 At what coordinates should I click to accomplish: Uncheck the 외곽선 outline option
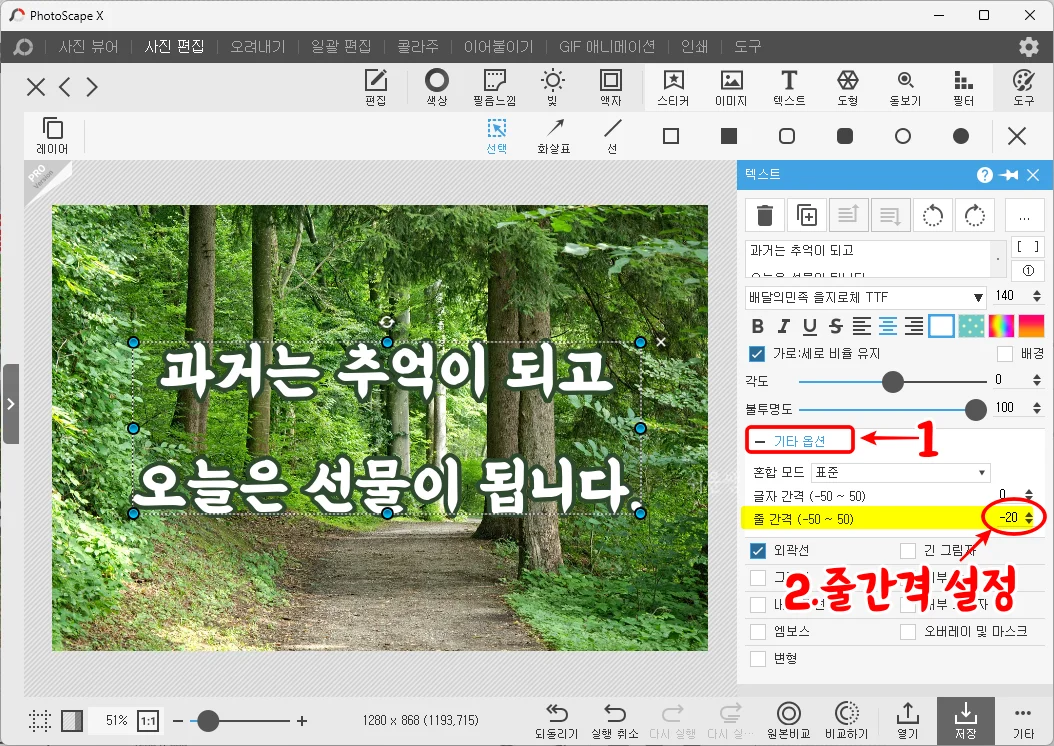tap(756, 551)
